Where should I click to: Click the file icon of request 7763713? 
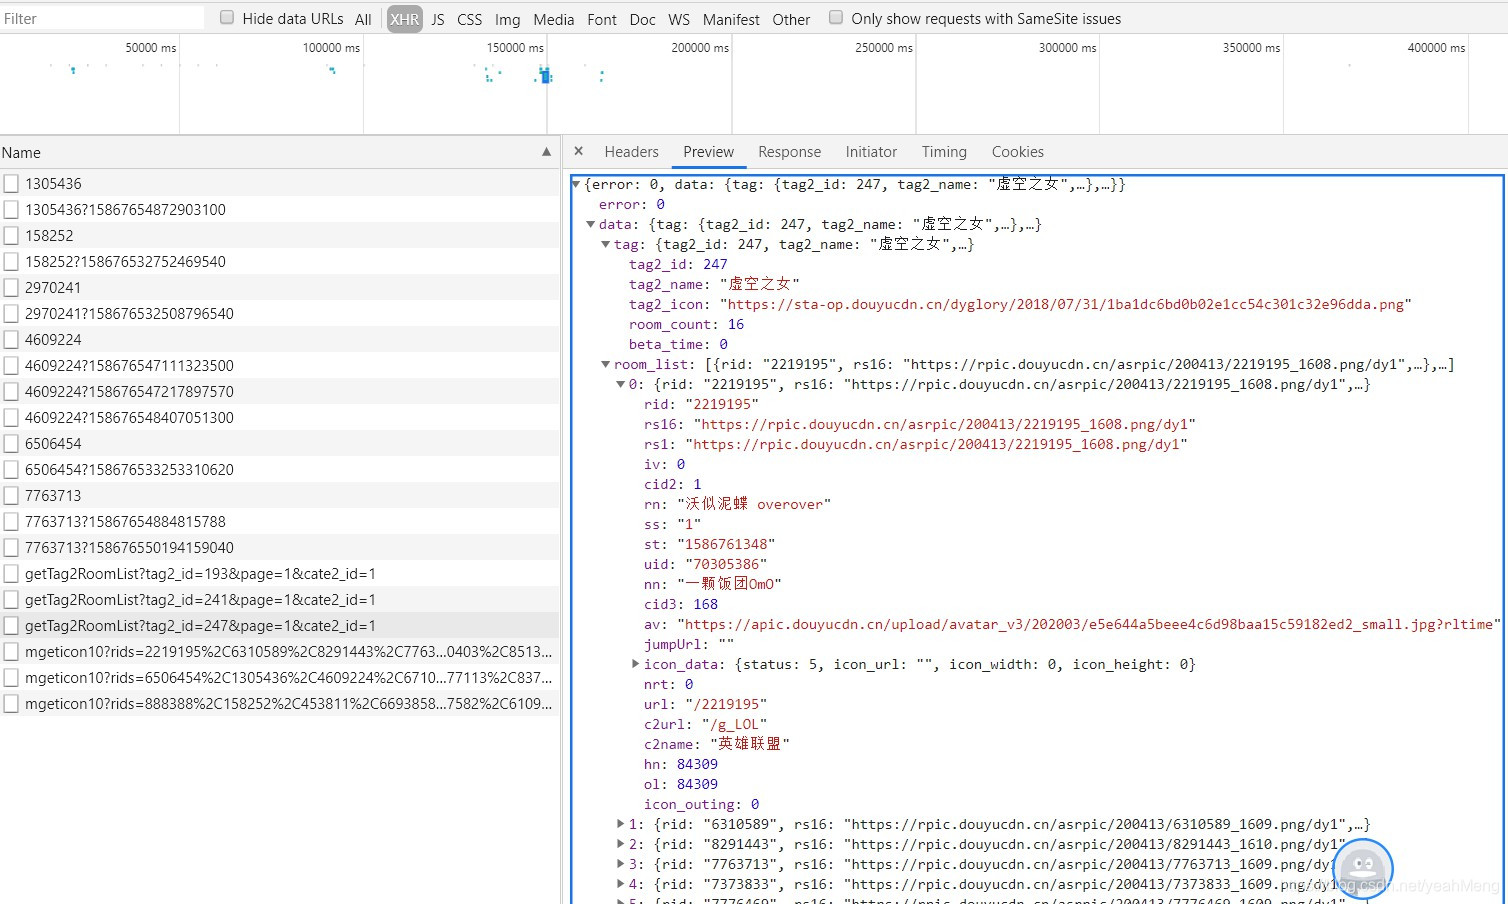pos(11,496)
